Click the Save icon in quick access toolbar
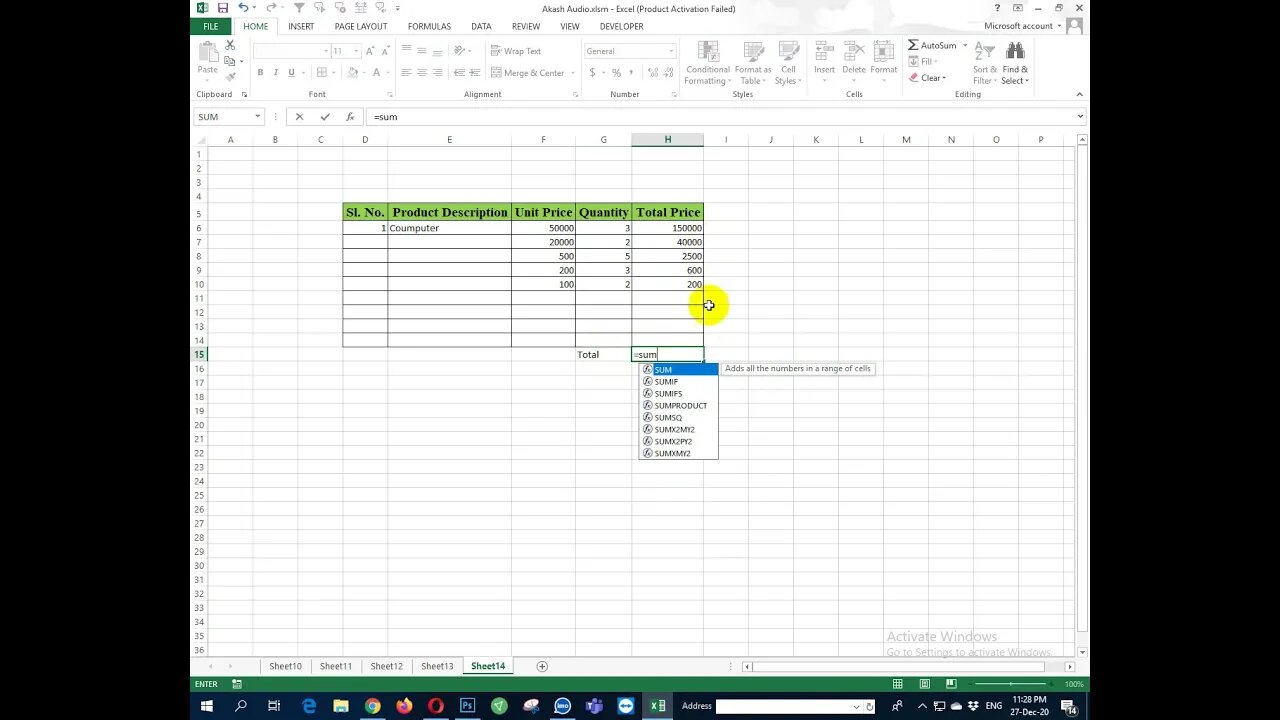Viewport: 1280px width, 720px height. [x=222, y=8]
